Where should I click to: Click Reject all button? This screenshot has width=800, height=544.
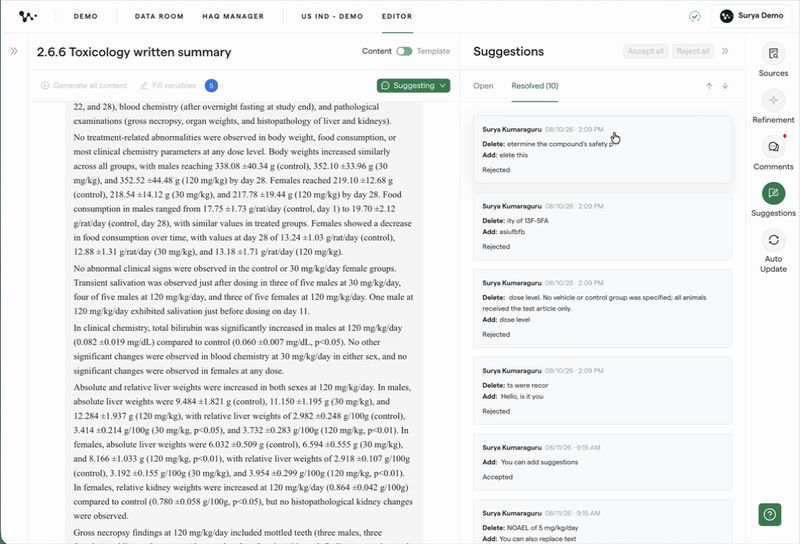tap(693, 51)
